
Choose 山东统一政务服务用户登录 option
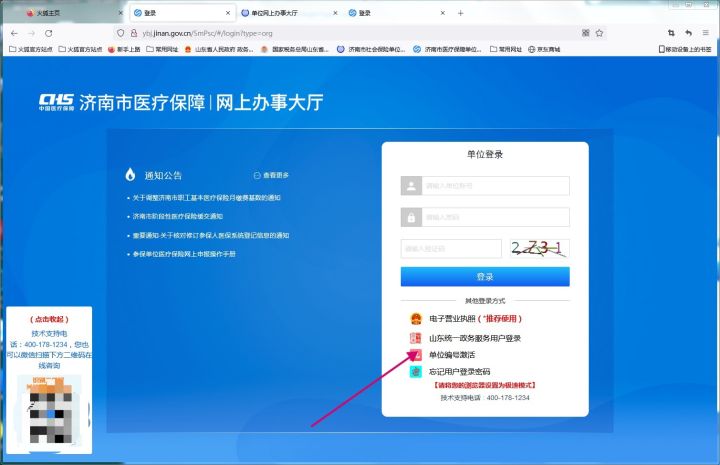click(475, 338)
